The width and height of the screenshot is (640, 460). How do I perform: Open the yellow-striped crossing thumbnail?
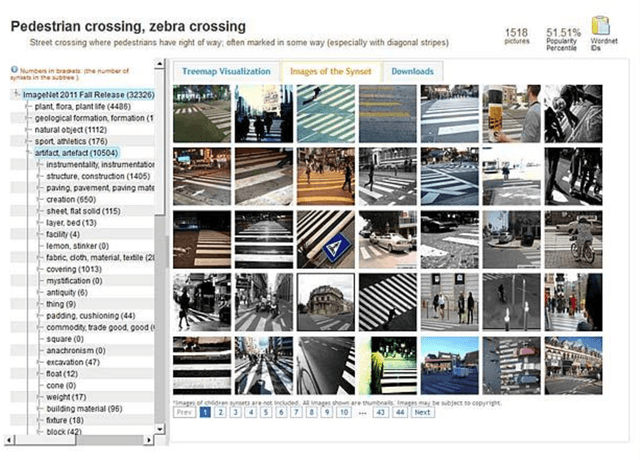[x=388, y=113]
